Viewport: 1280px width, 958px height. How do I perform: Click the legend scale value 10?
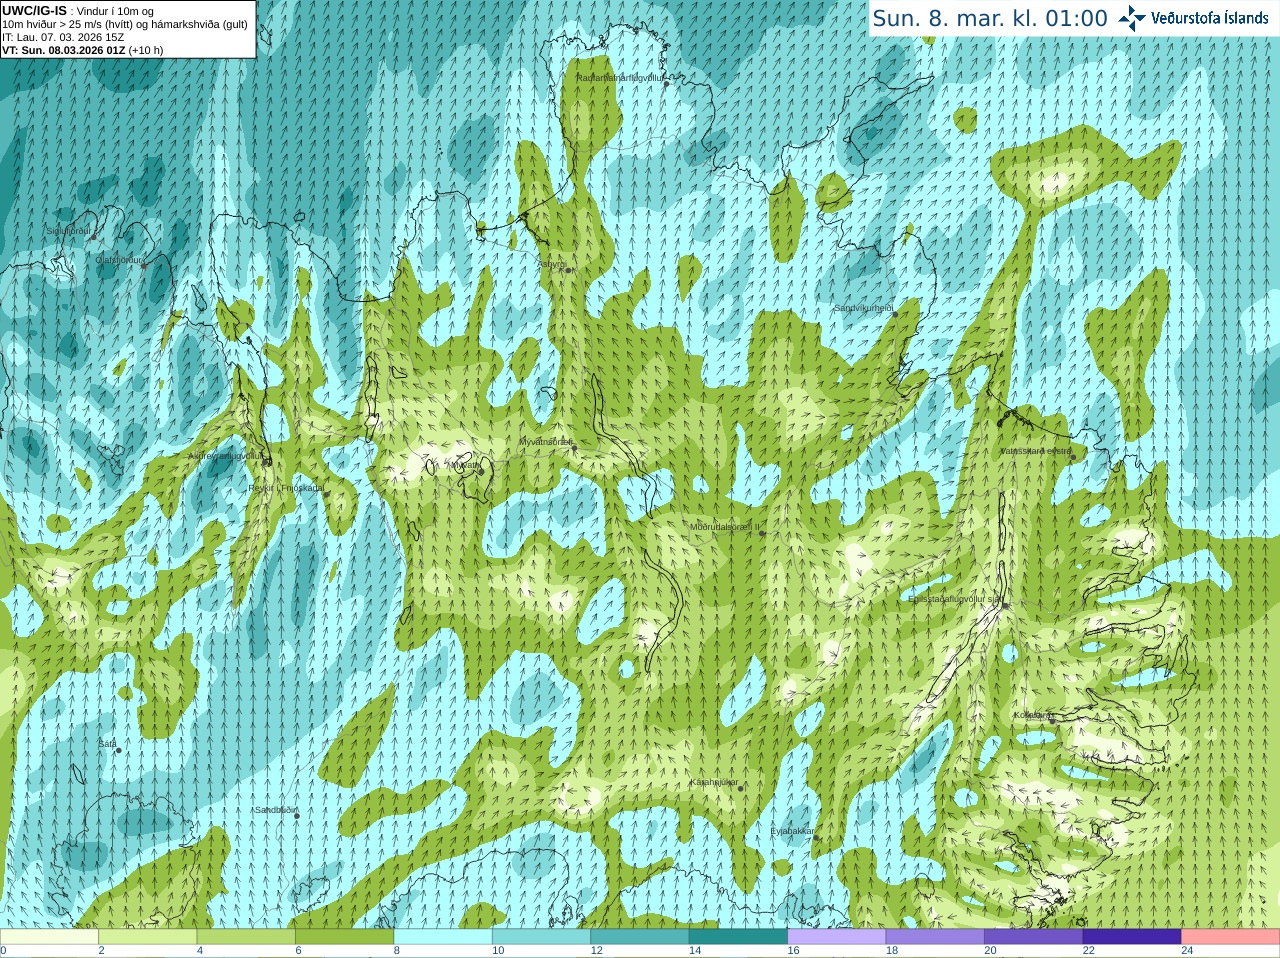498,951
